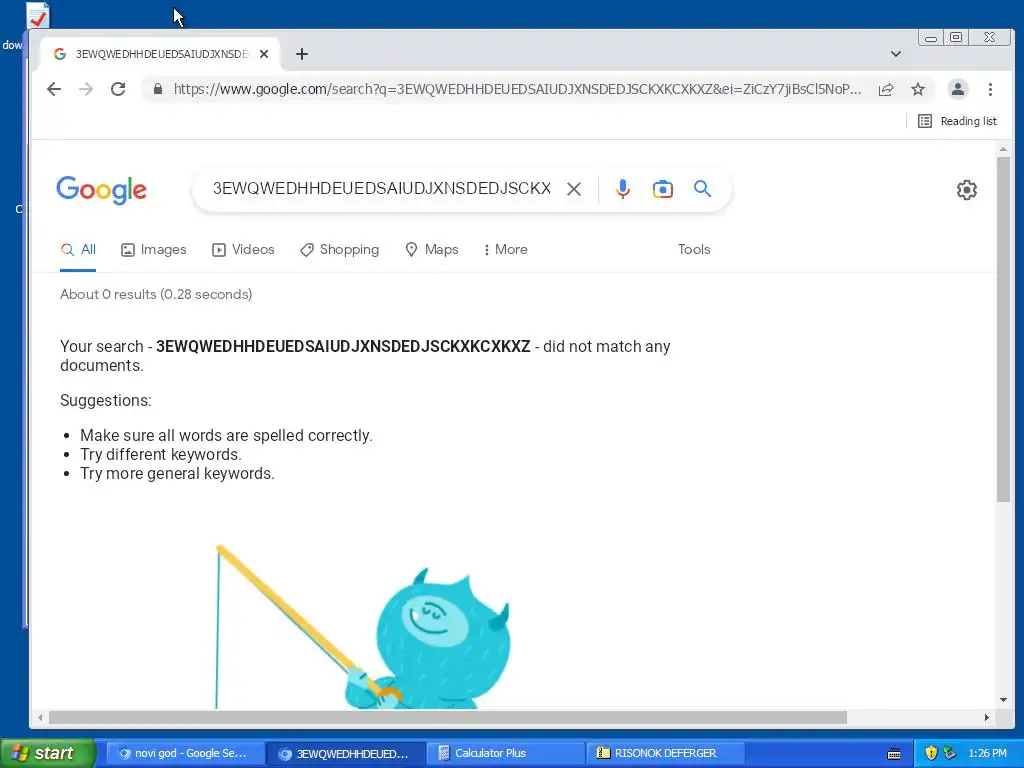Close the 3EWQWEDHH search tab
Image resolution: width=1024 pixels, height=768 pixels.
[x=264, y=54]
